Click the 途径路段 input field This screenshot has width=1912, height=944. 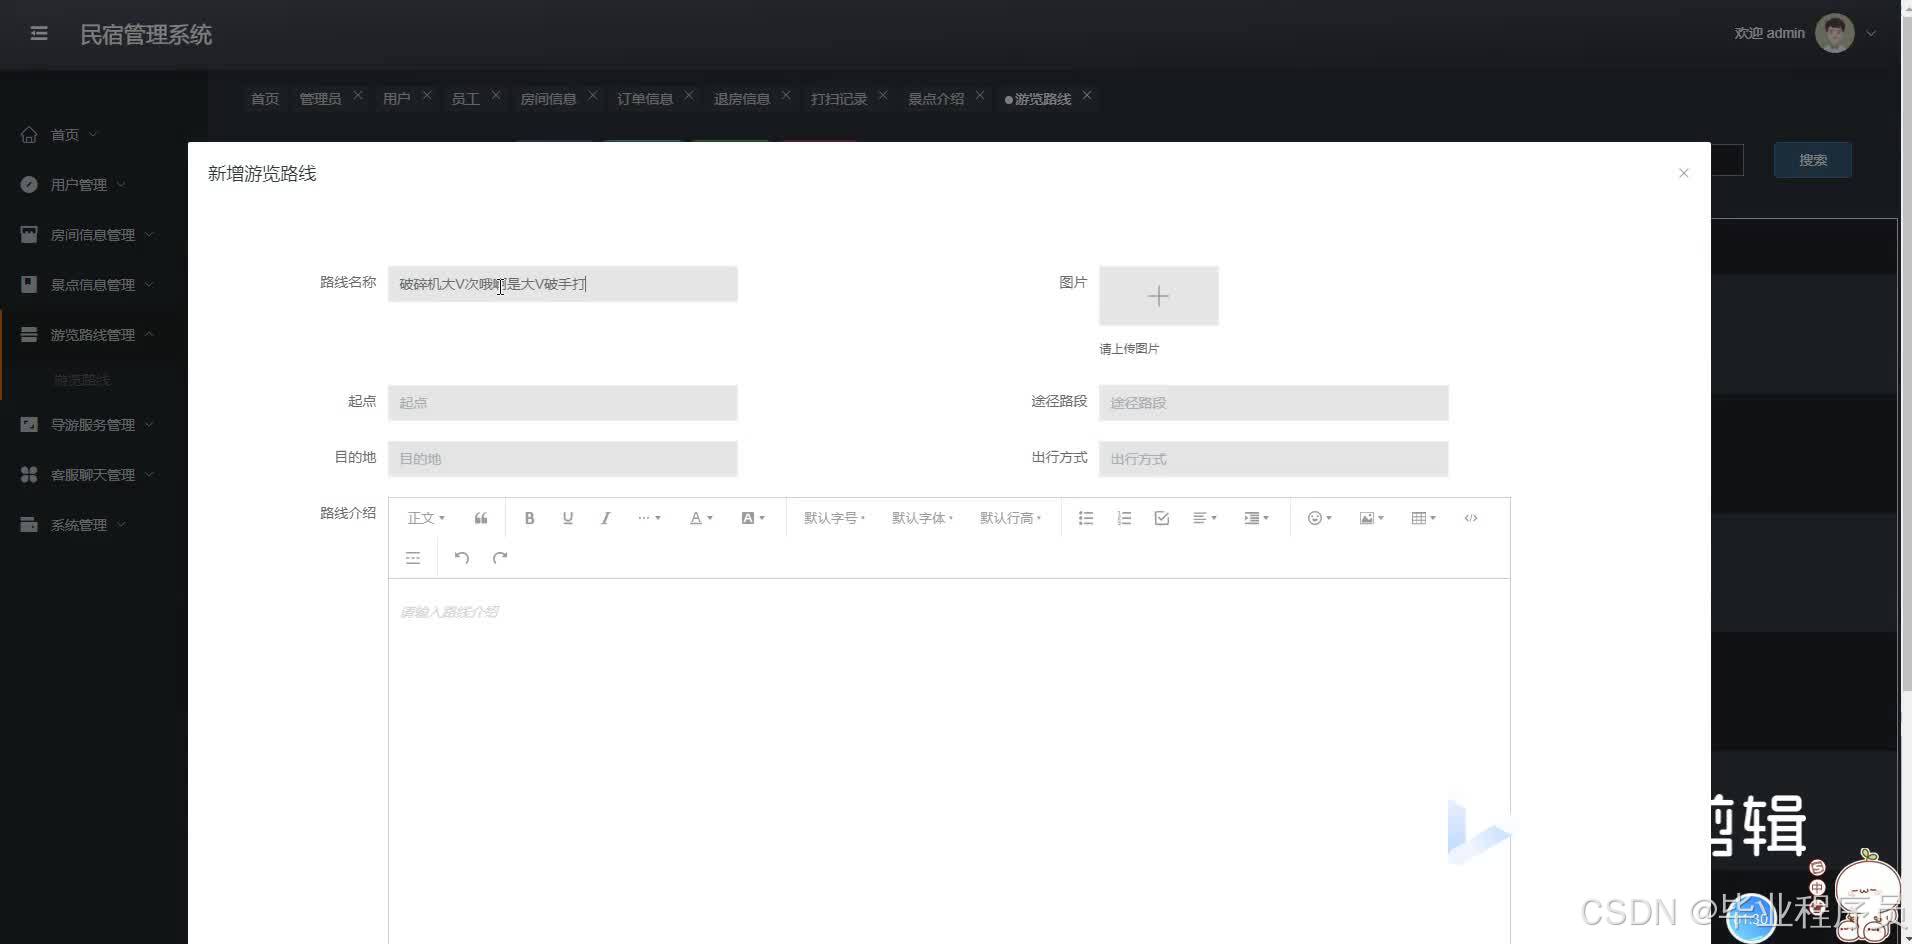(1273, 403)
